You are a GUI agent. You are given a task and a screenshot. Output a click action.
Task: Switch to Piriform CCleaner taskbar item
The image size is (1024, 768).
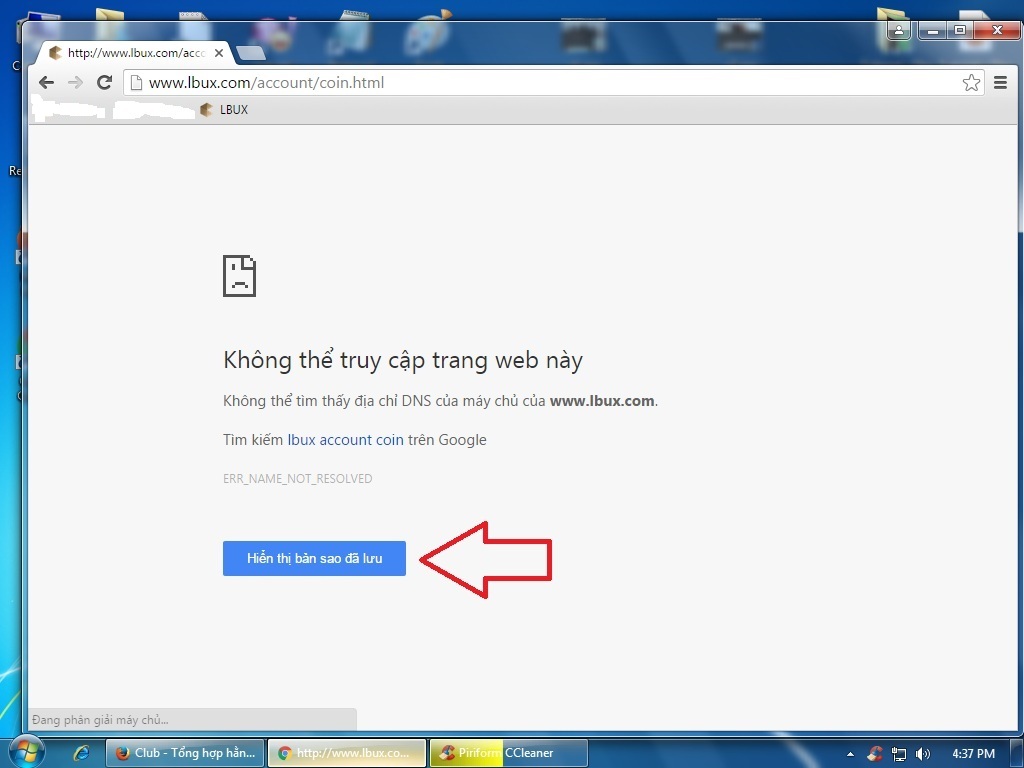click(x=509, y=753)
